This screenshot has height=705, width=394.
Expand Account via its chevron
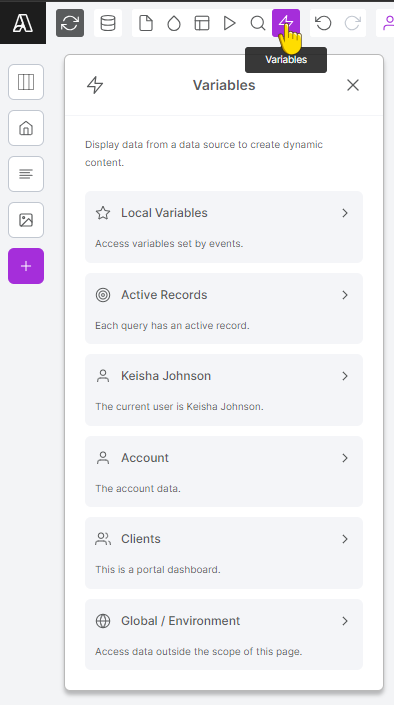coord(345,458)
